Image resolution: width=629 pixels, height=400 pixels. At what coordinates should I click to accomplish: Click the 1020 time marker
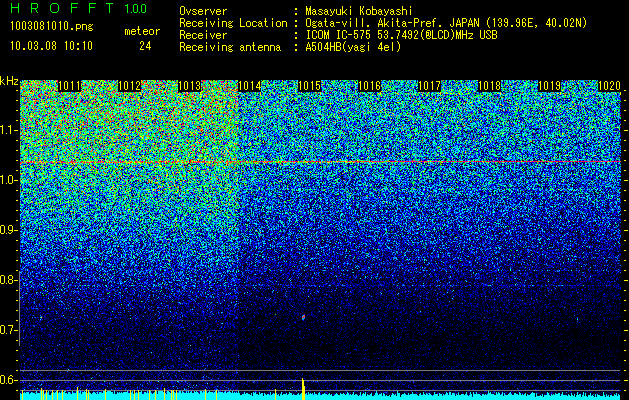609,86
